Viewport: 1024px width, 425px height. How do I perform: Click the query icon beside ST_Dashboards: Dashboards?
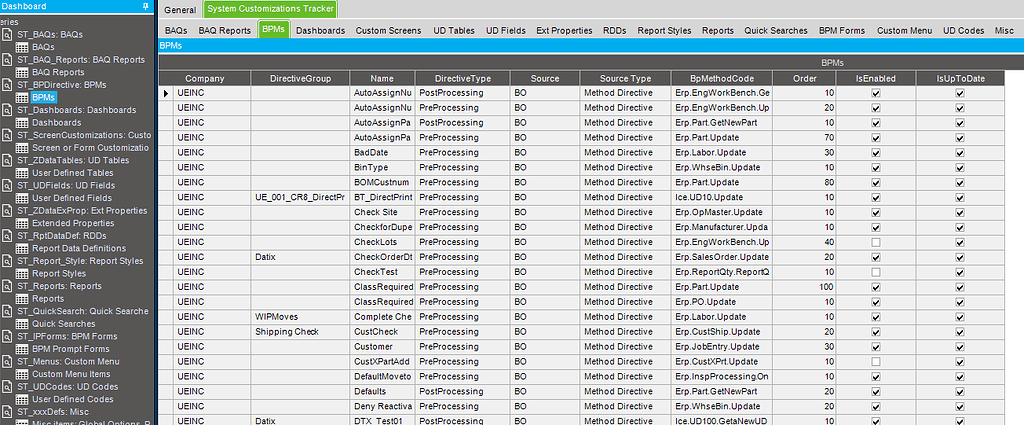tap(7, 110)
